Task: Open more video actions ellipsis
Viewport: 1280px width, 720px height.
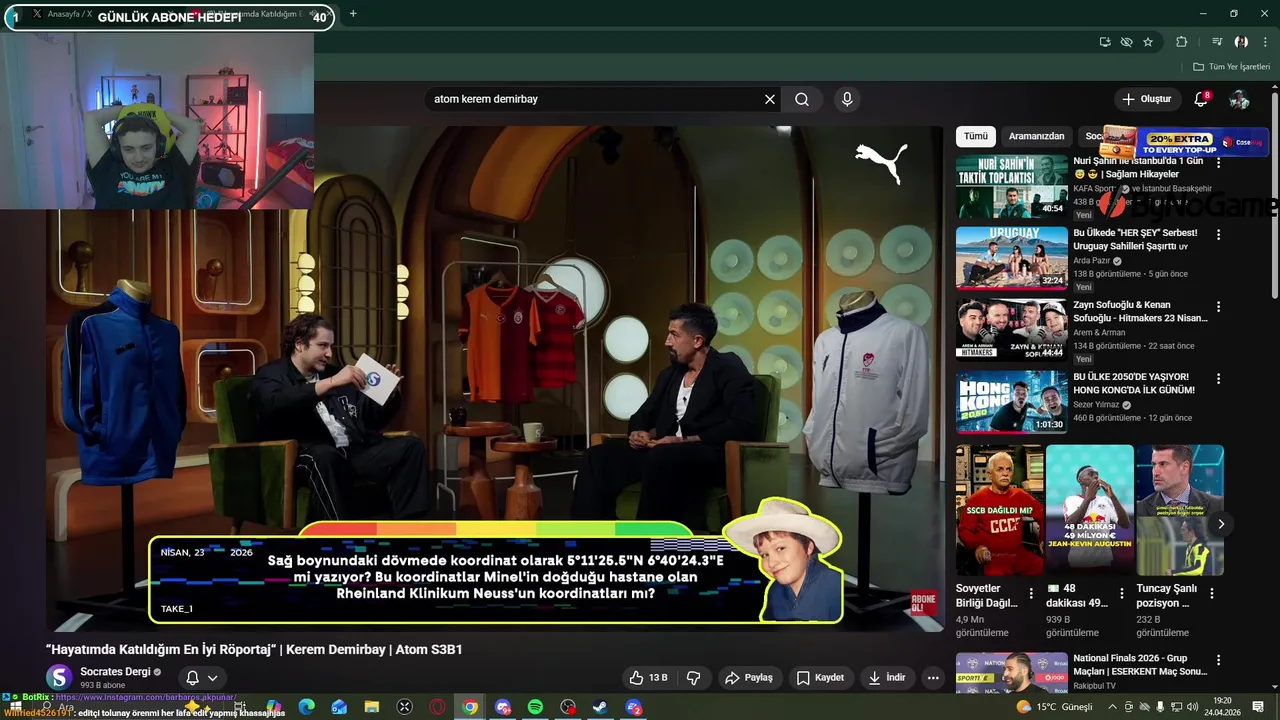Action: click(x=933, y=678)
